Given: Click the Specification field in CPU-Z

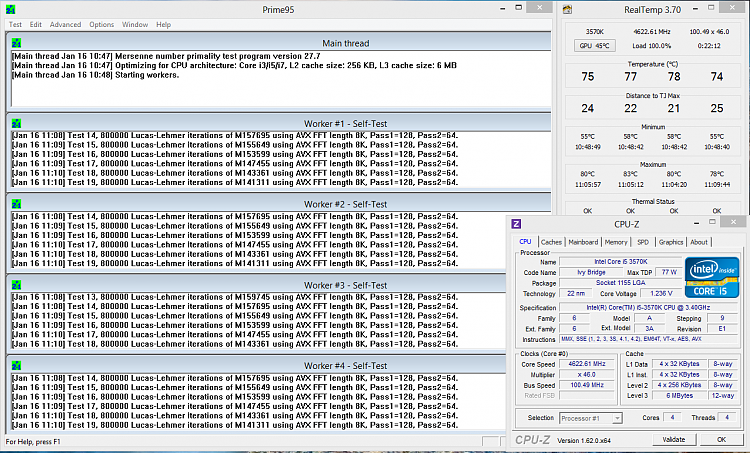Looking at the screenshot, I should (x=648, y=308).
